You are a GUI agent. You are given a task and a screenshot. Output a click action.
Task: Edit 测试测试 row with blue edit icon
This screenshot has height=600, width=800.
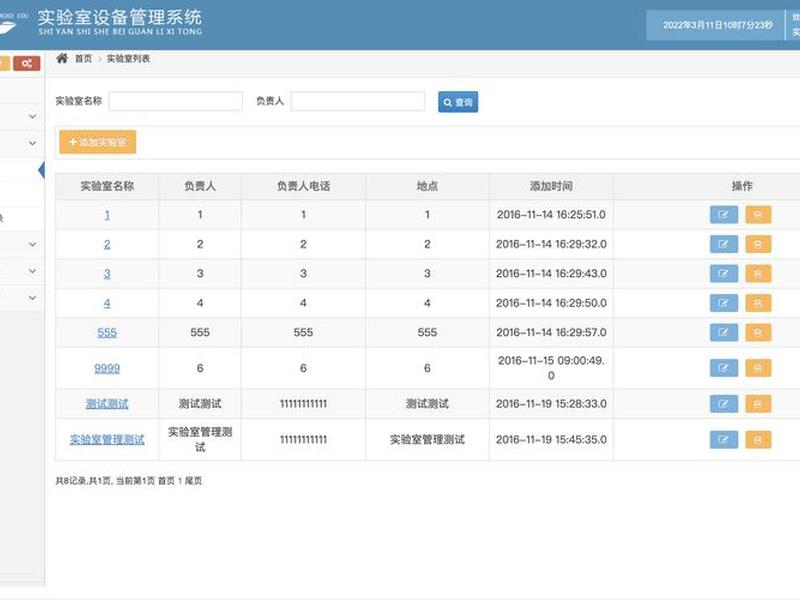[x=723, y=404]
